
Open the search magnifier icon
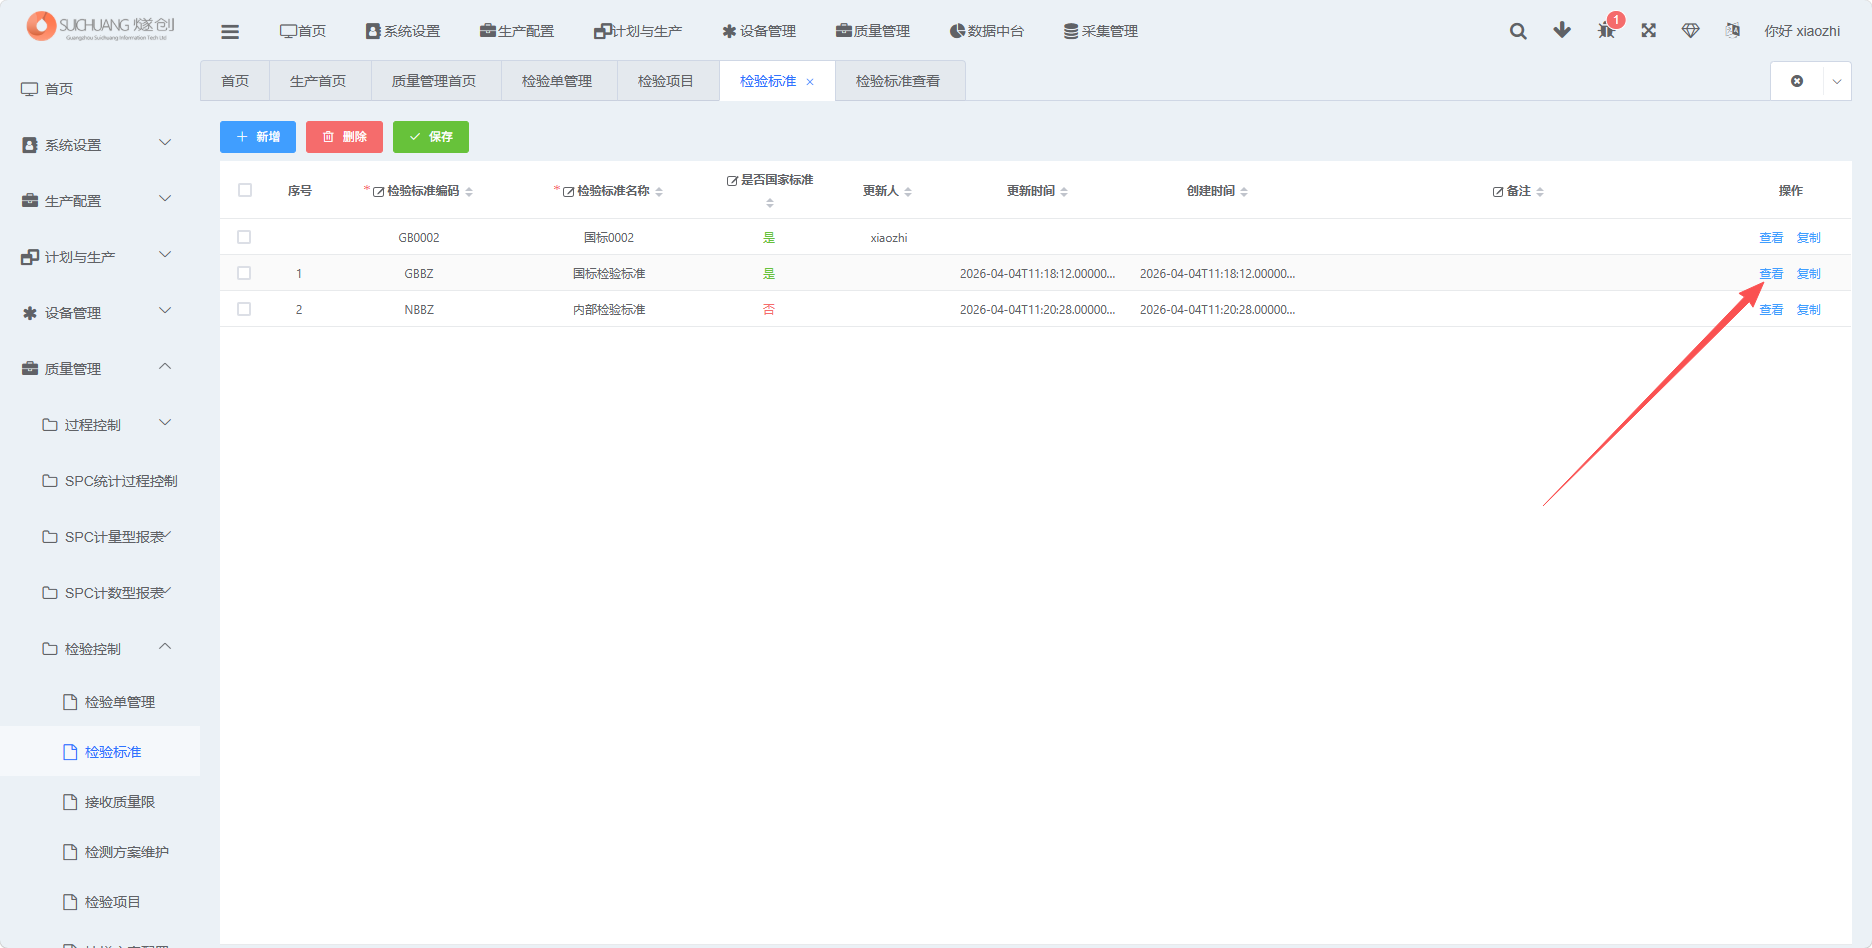[x=1518, y=31]
